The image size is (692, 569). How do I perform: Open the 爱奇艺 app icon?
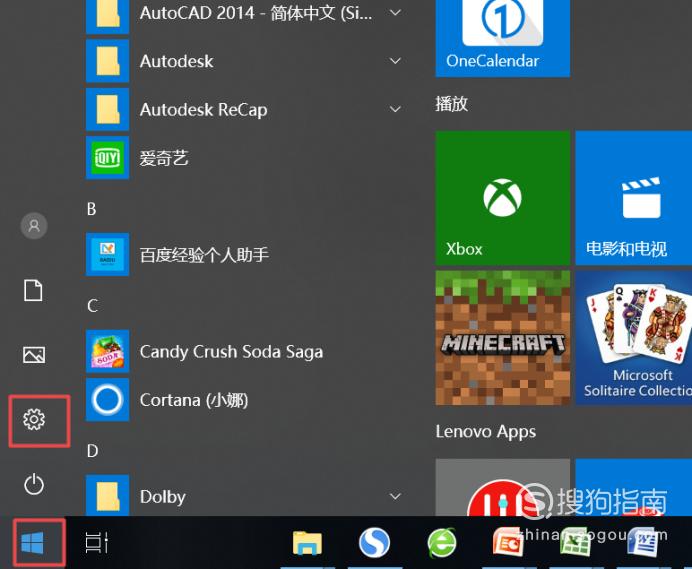coord(107,158)
